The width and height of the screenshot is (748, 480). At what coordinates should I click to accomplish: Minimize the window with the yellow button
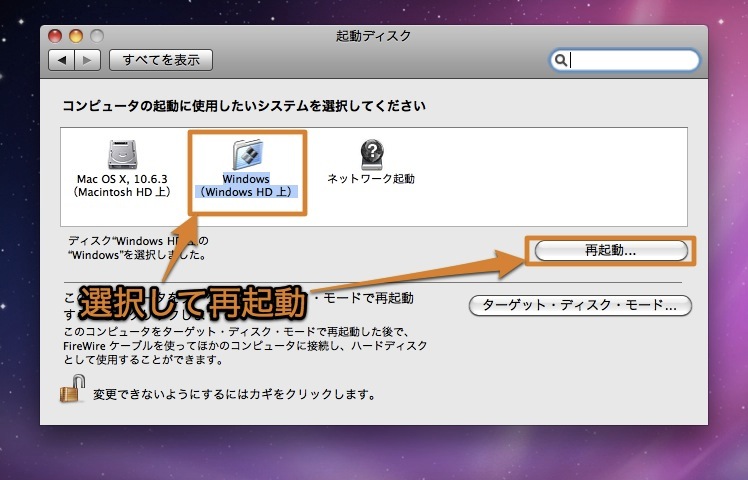(76, 36)
